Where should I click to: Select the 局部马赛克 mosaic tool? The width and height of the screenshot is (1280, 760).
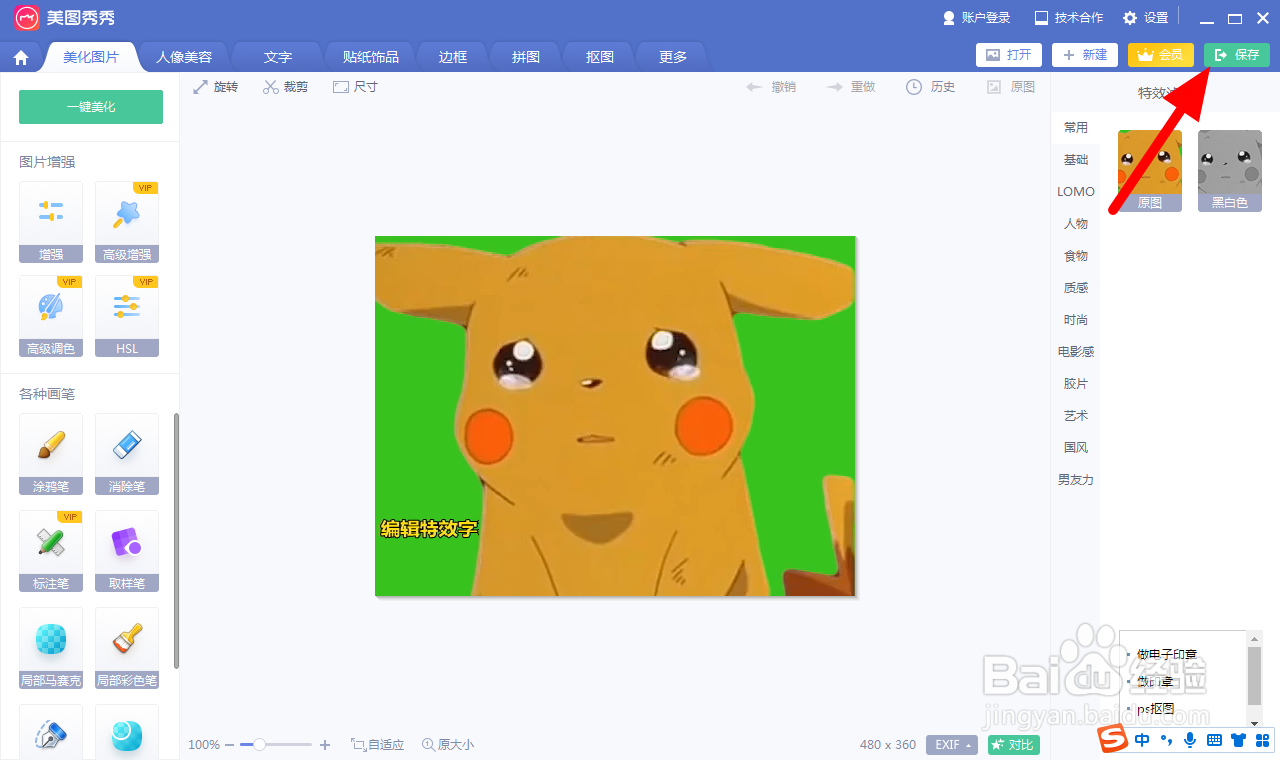pyautogui.click(x=51, y=648)
